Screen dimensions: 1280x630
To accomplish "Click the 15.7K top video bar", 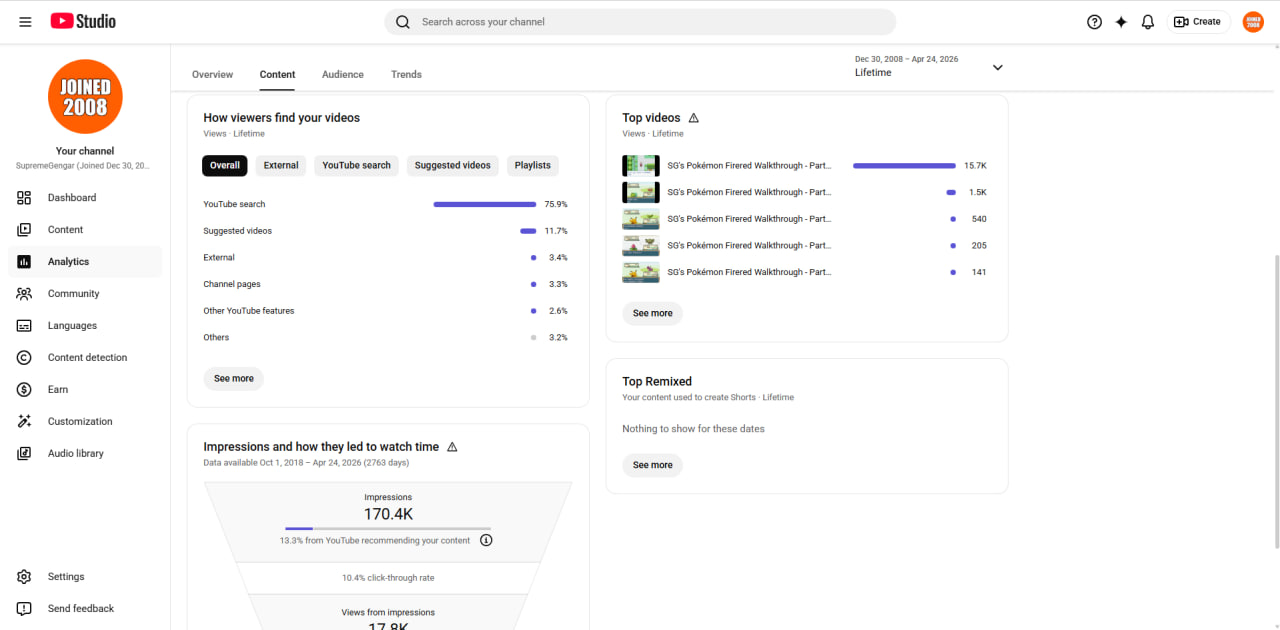I will coord(904,166).
